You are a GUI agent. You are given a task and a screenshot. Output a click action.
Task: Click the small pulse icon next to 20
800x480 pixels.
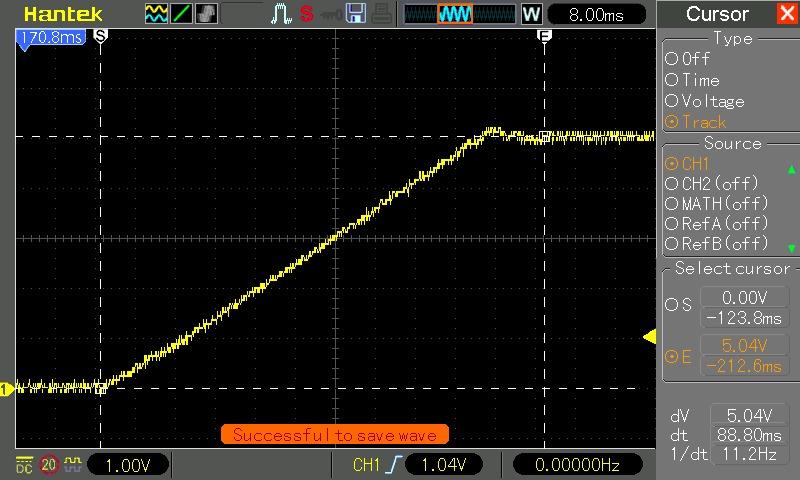(72, 463)
